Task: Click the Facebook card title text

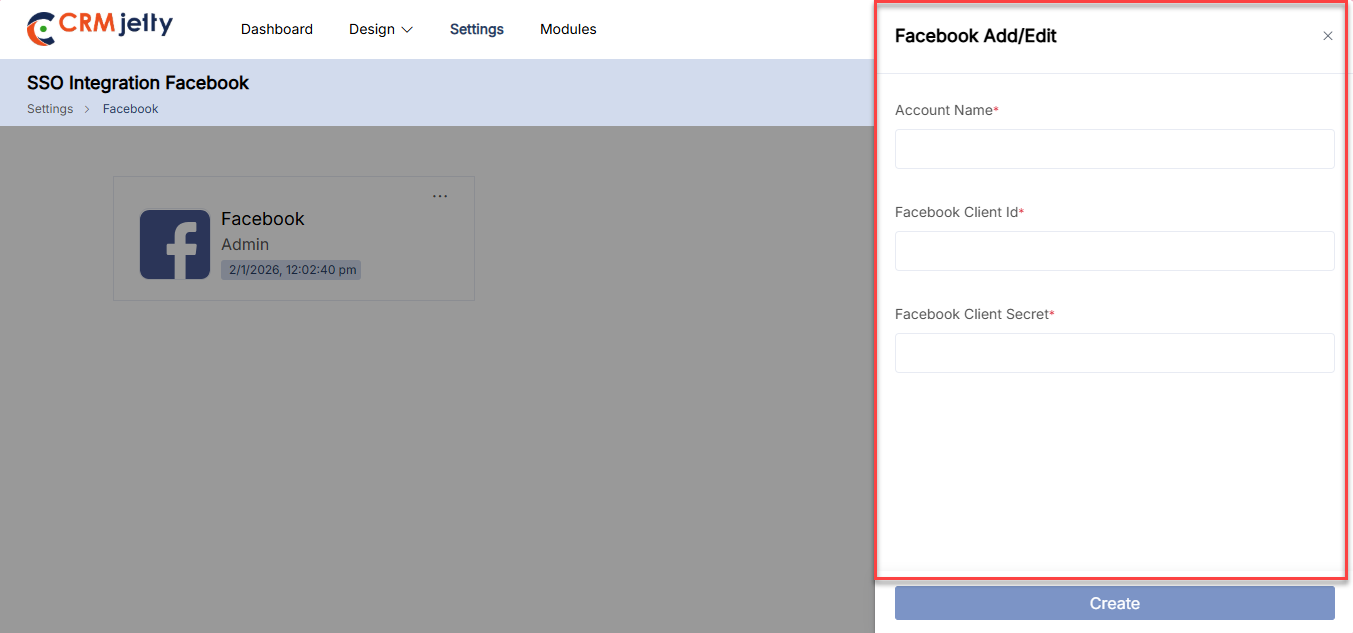Action: (263, 219)
